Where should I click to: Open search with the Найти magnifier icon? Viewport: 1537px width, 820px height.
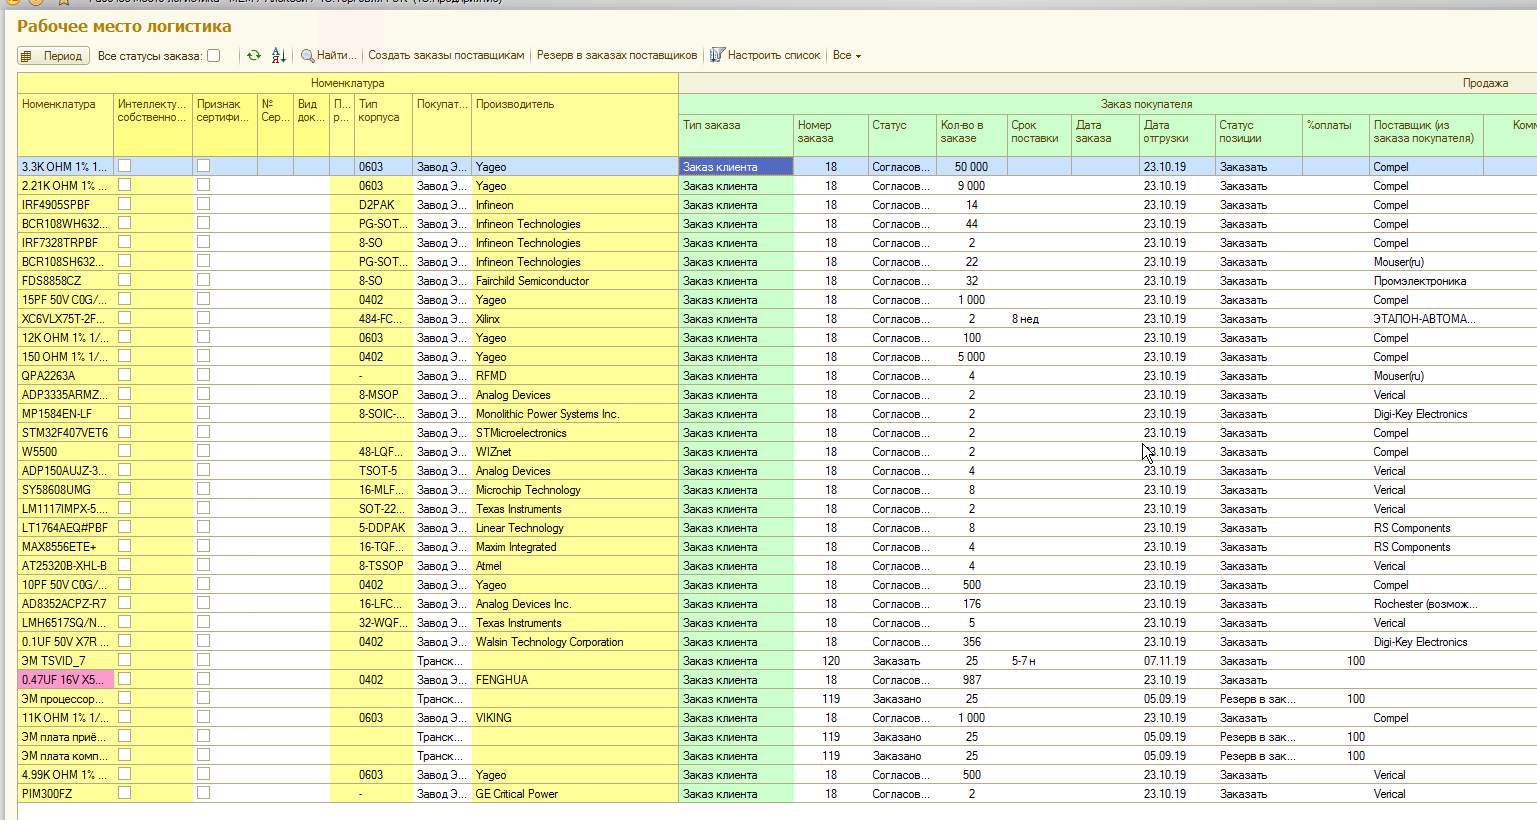308,56
